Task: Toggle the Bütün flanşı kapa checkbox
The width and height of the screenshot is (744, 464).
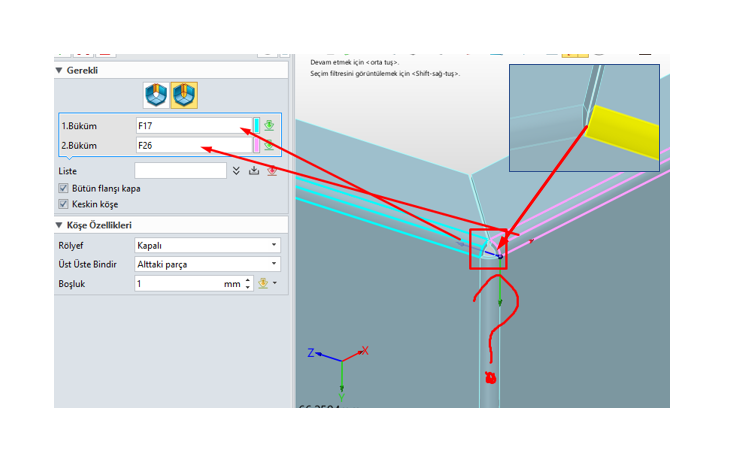Action: pyautogui.click(x=63, y=188)
